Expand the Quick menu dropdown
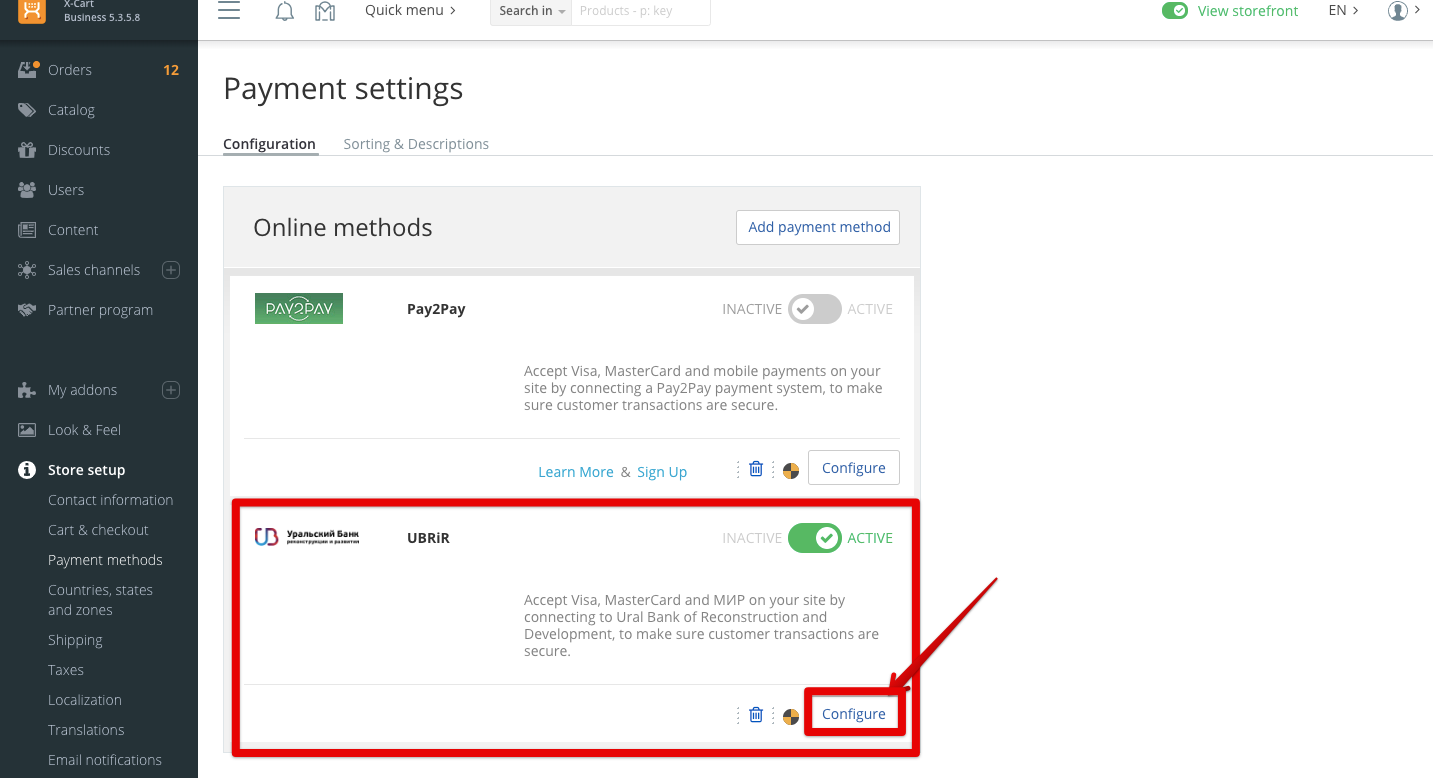Screen dimensions: 1433x778 point(410,10)
